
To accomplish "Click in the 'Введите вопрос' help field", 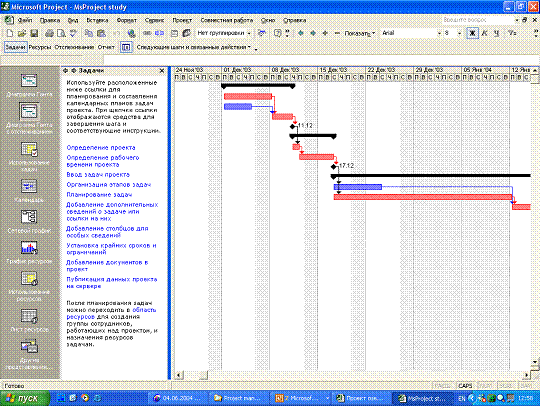I will tap(478, 20).
